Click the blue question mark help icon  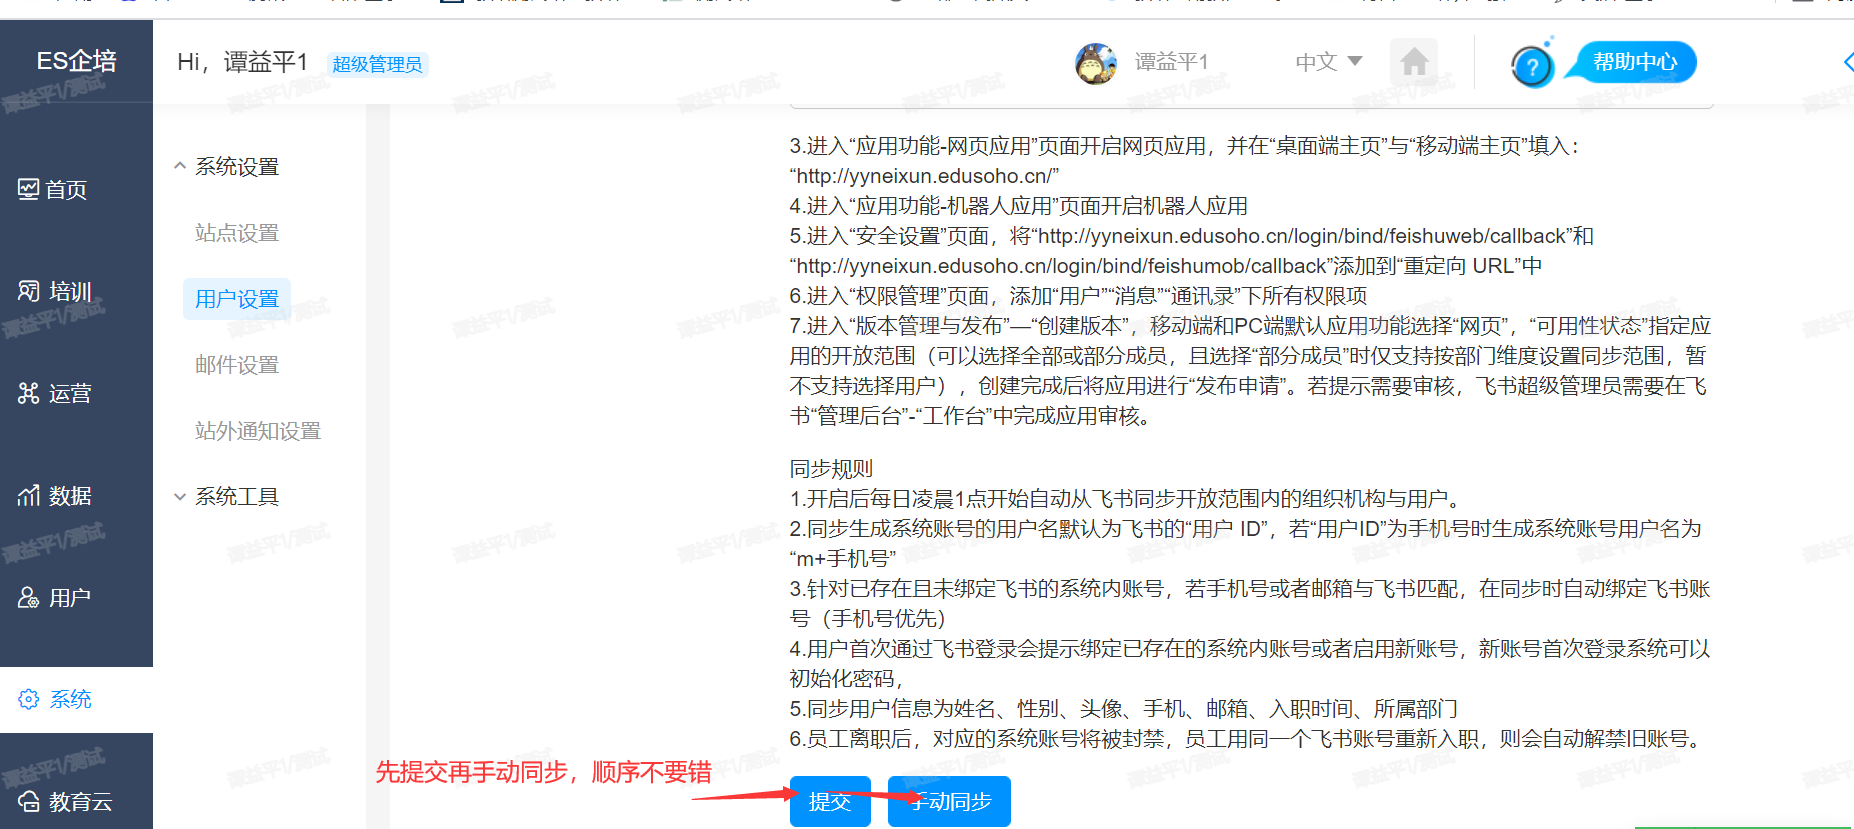[x=1531, y=67]
